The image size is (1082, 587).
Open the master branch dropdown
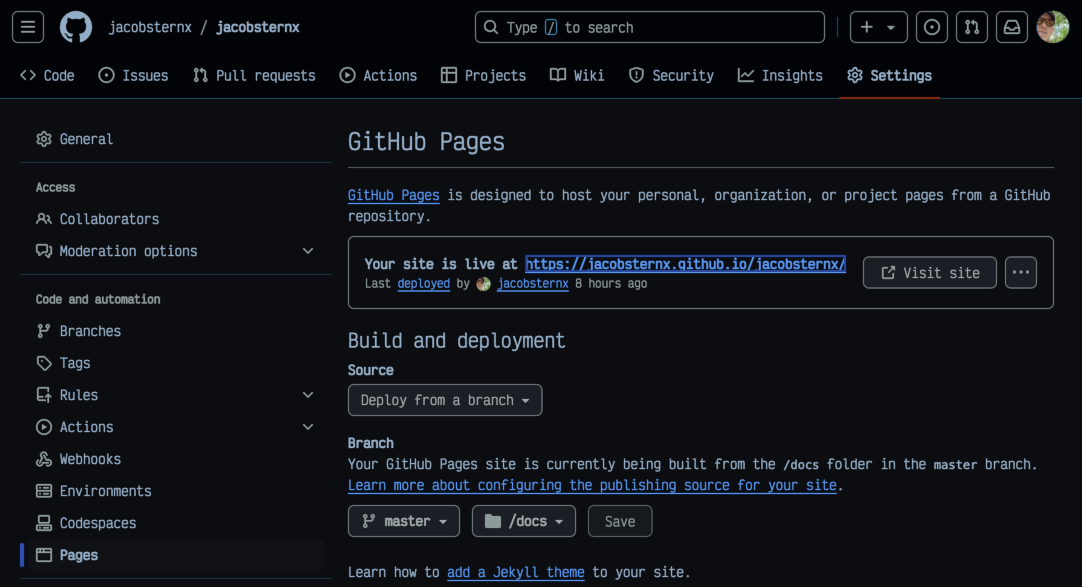click(x=404, y=521)
